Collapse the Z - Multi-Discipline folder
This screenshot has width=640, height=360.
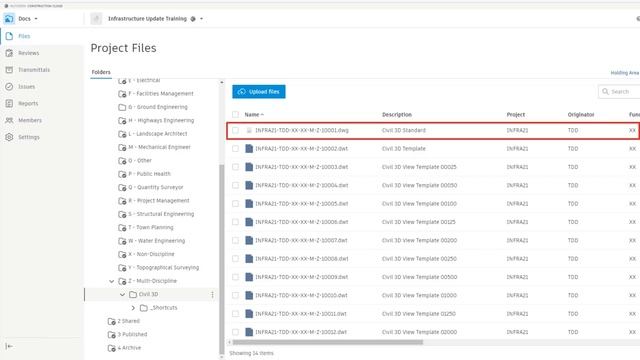(x=111, y=281)
